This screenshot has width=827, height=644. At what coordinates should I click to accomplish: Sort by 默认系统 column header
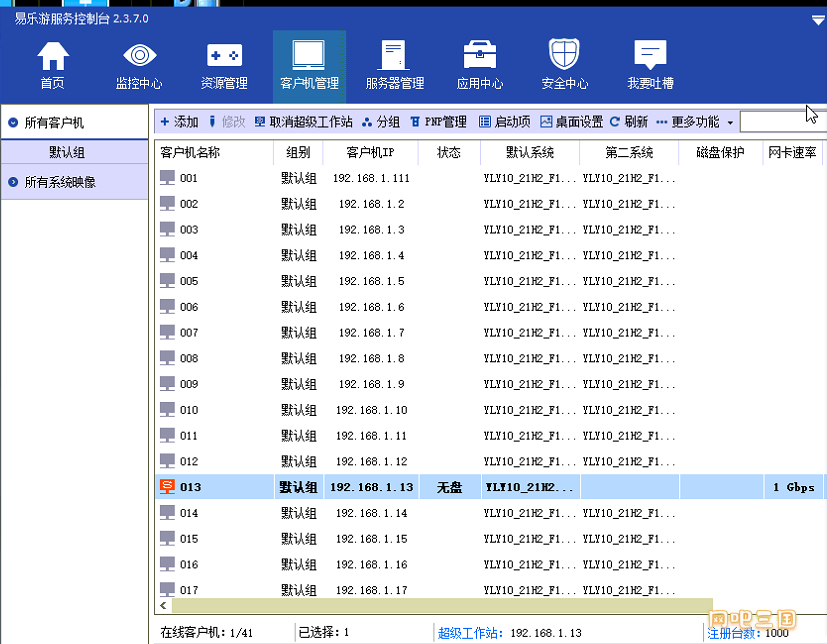point(530,152)
